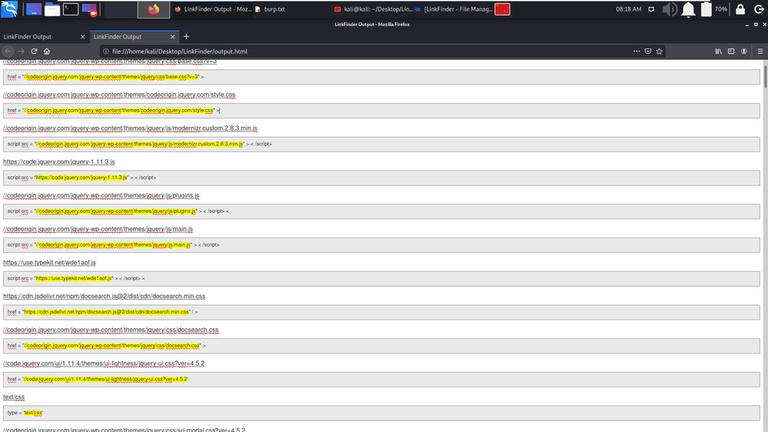Close the active LinkFinder Output tab
Viewport: 768px width, 432px height.
coord(172,37)
